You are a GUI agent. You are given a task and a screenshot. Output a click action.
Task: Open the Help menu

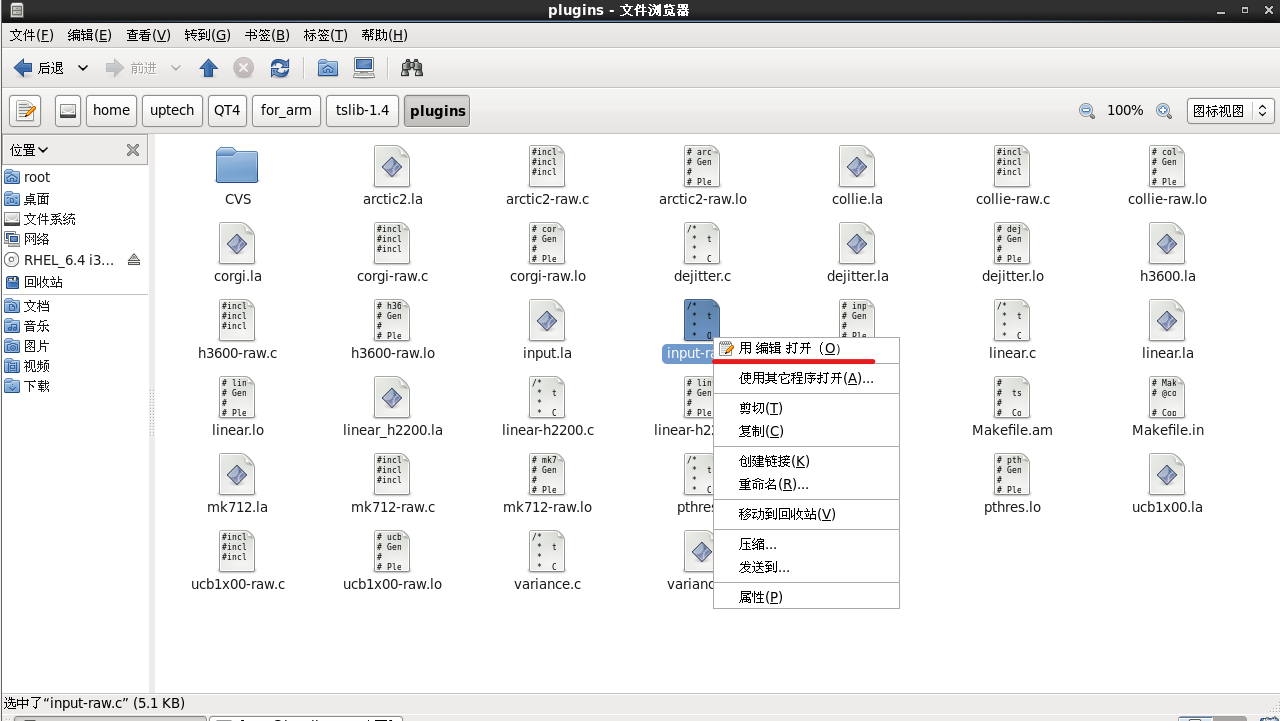tap(384, 35)
